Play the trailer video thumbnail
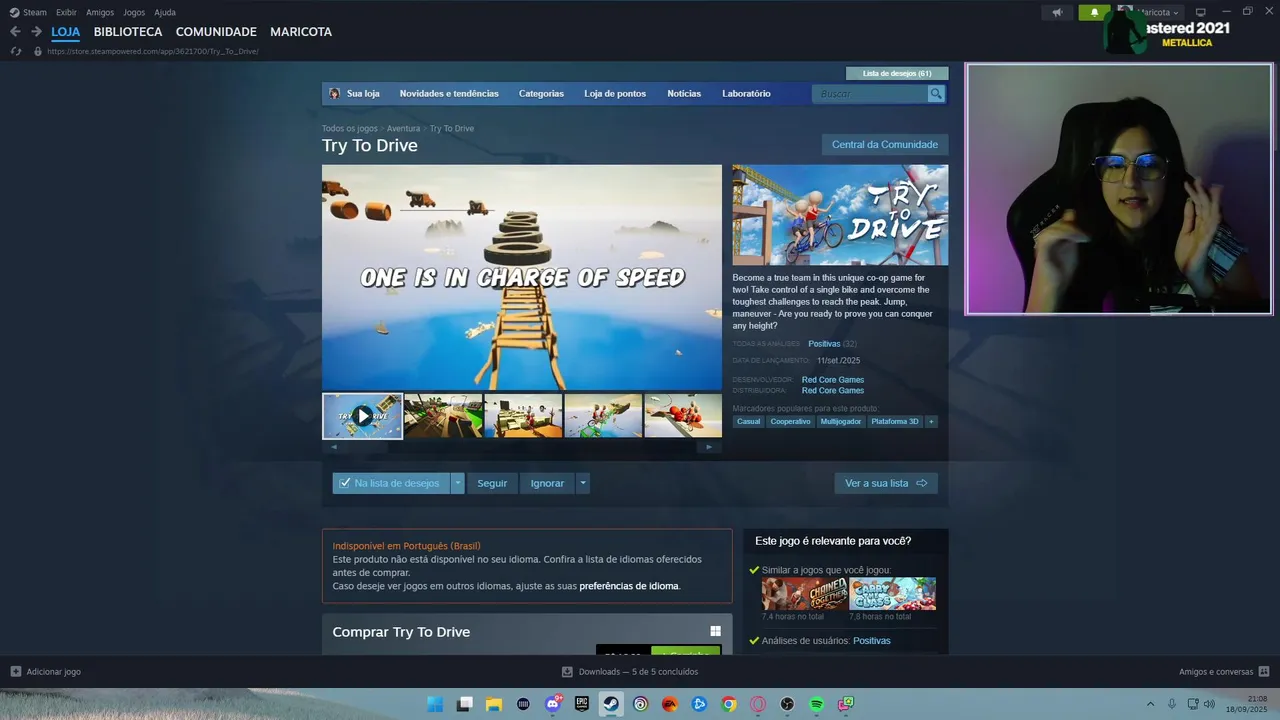This screenshot has width=1280, height=720. point(362,416)
